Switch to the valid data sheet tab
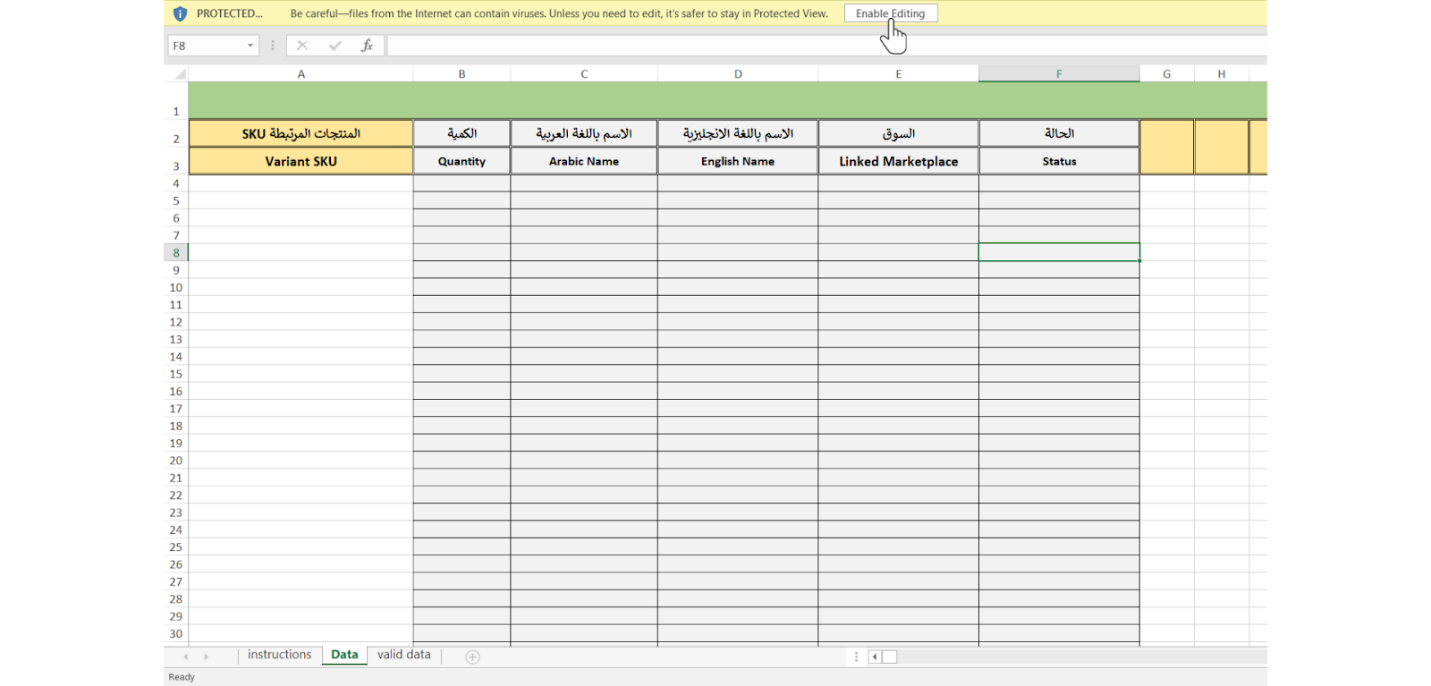The width and height of the screenshot is (1431, 686). click(x=404, y=655)
